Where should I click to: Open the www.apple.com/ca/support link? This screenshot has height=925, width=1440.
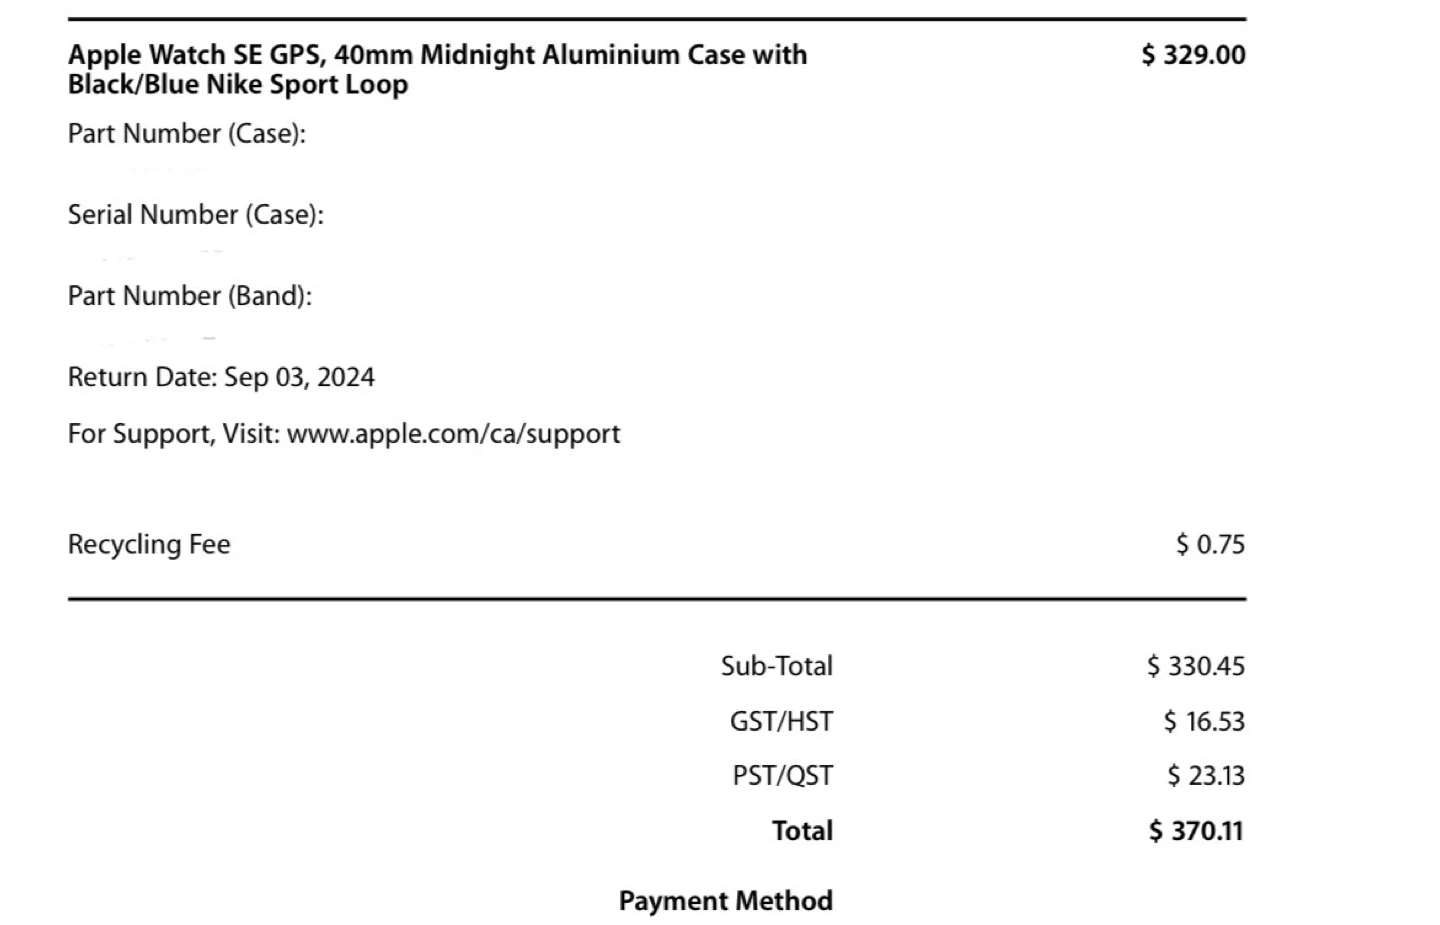pyautogui.click(x=453, y=434)
